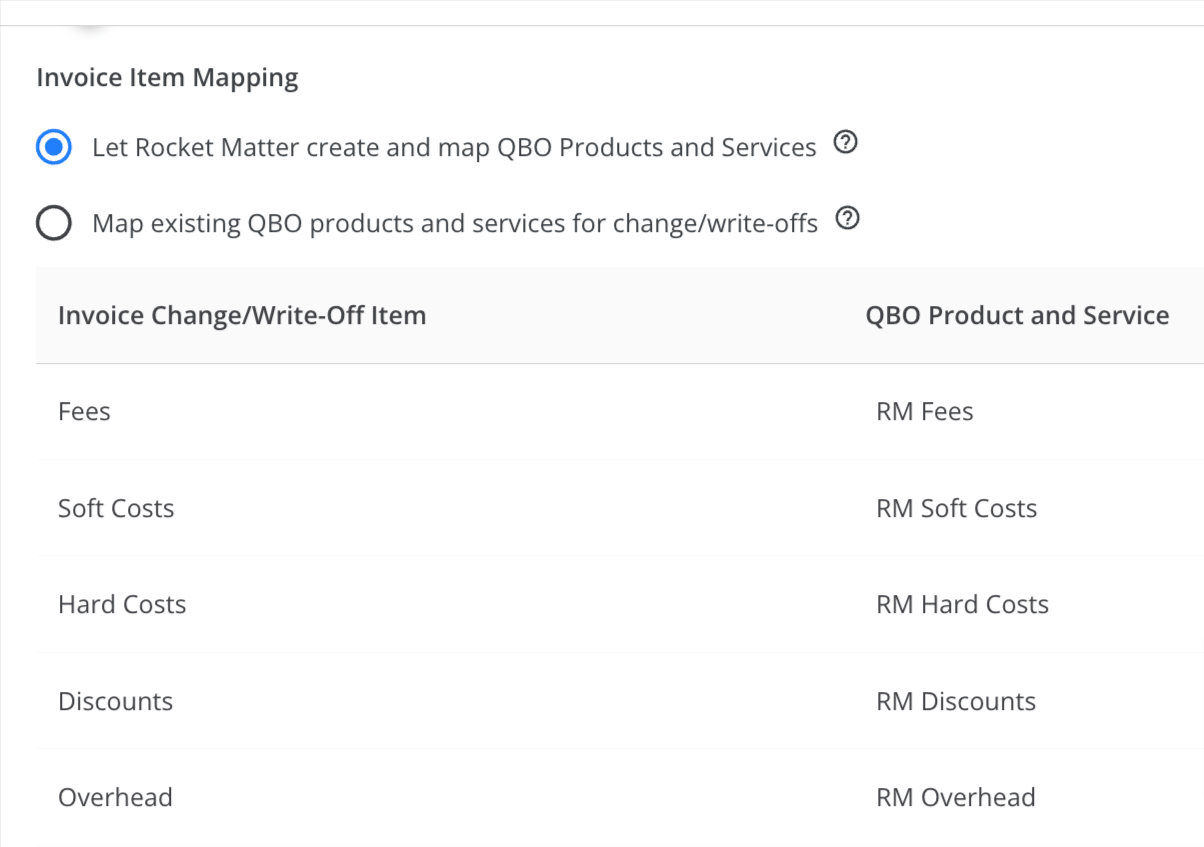Open help icon beside Map existing QBO option
The image size is (1204, 847).
847,219
